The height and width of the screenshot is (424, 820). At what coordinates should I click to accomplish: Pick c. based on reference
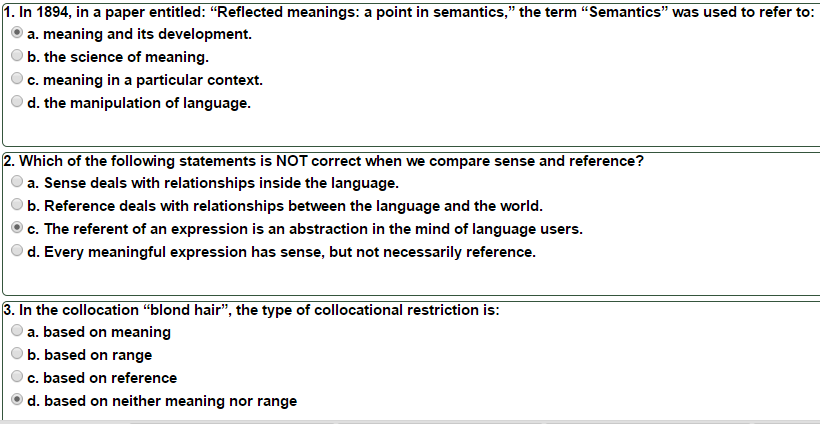click(17, 376)
